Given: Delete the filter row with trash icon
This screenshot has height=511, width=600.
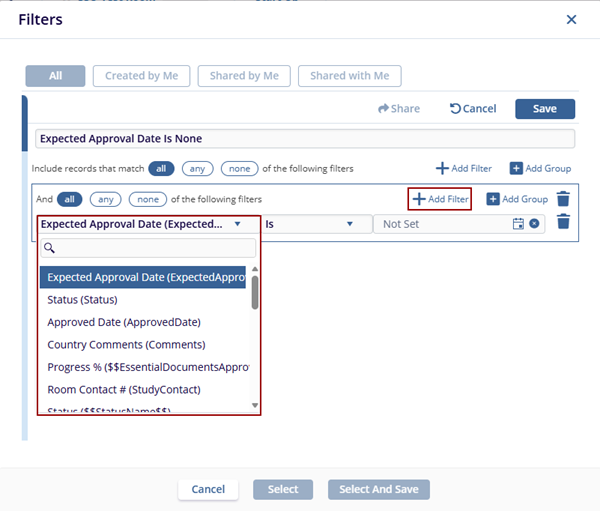Looking at the screenshot, I should coord(563,222).
